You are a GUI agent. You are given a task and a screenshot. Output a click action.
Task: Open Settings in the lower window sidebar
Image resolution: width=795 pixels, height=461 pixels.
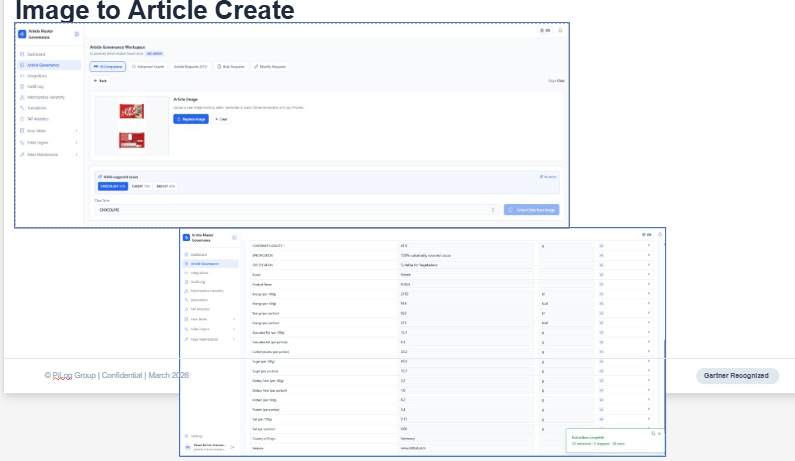click(196, 436)
